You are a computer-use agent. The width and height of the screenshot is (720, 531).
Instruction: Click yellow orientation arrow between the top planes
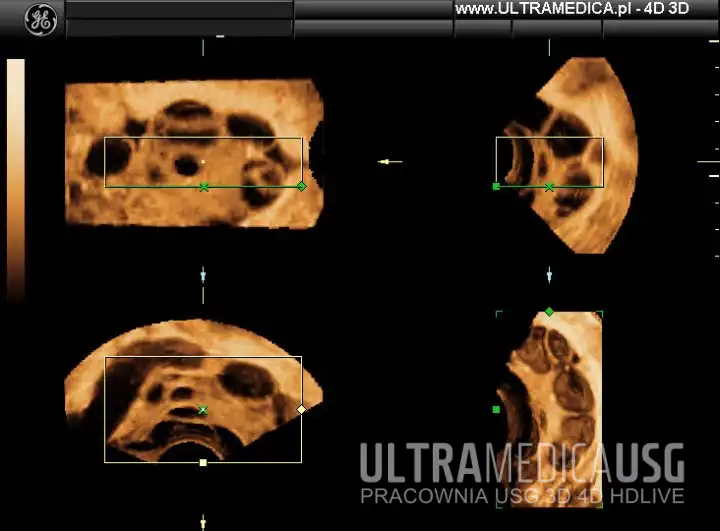(x=389, y=162)
